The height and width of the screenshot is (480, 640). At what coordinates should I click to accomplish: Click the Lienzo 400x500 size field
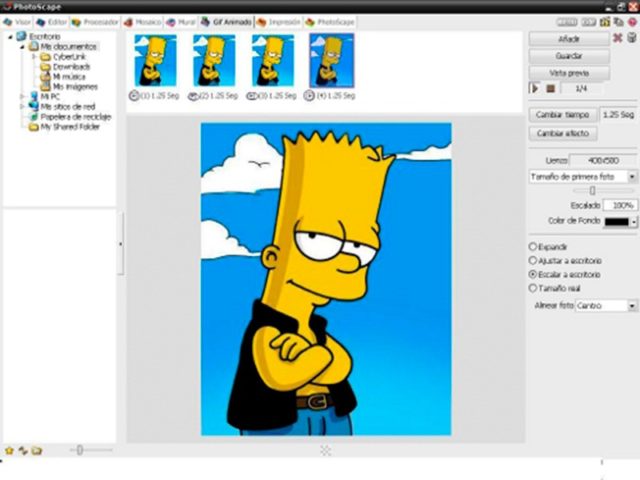[x=603, y=160]
